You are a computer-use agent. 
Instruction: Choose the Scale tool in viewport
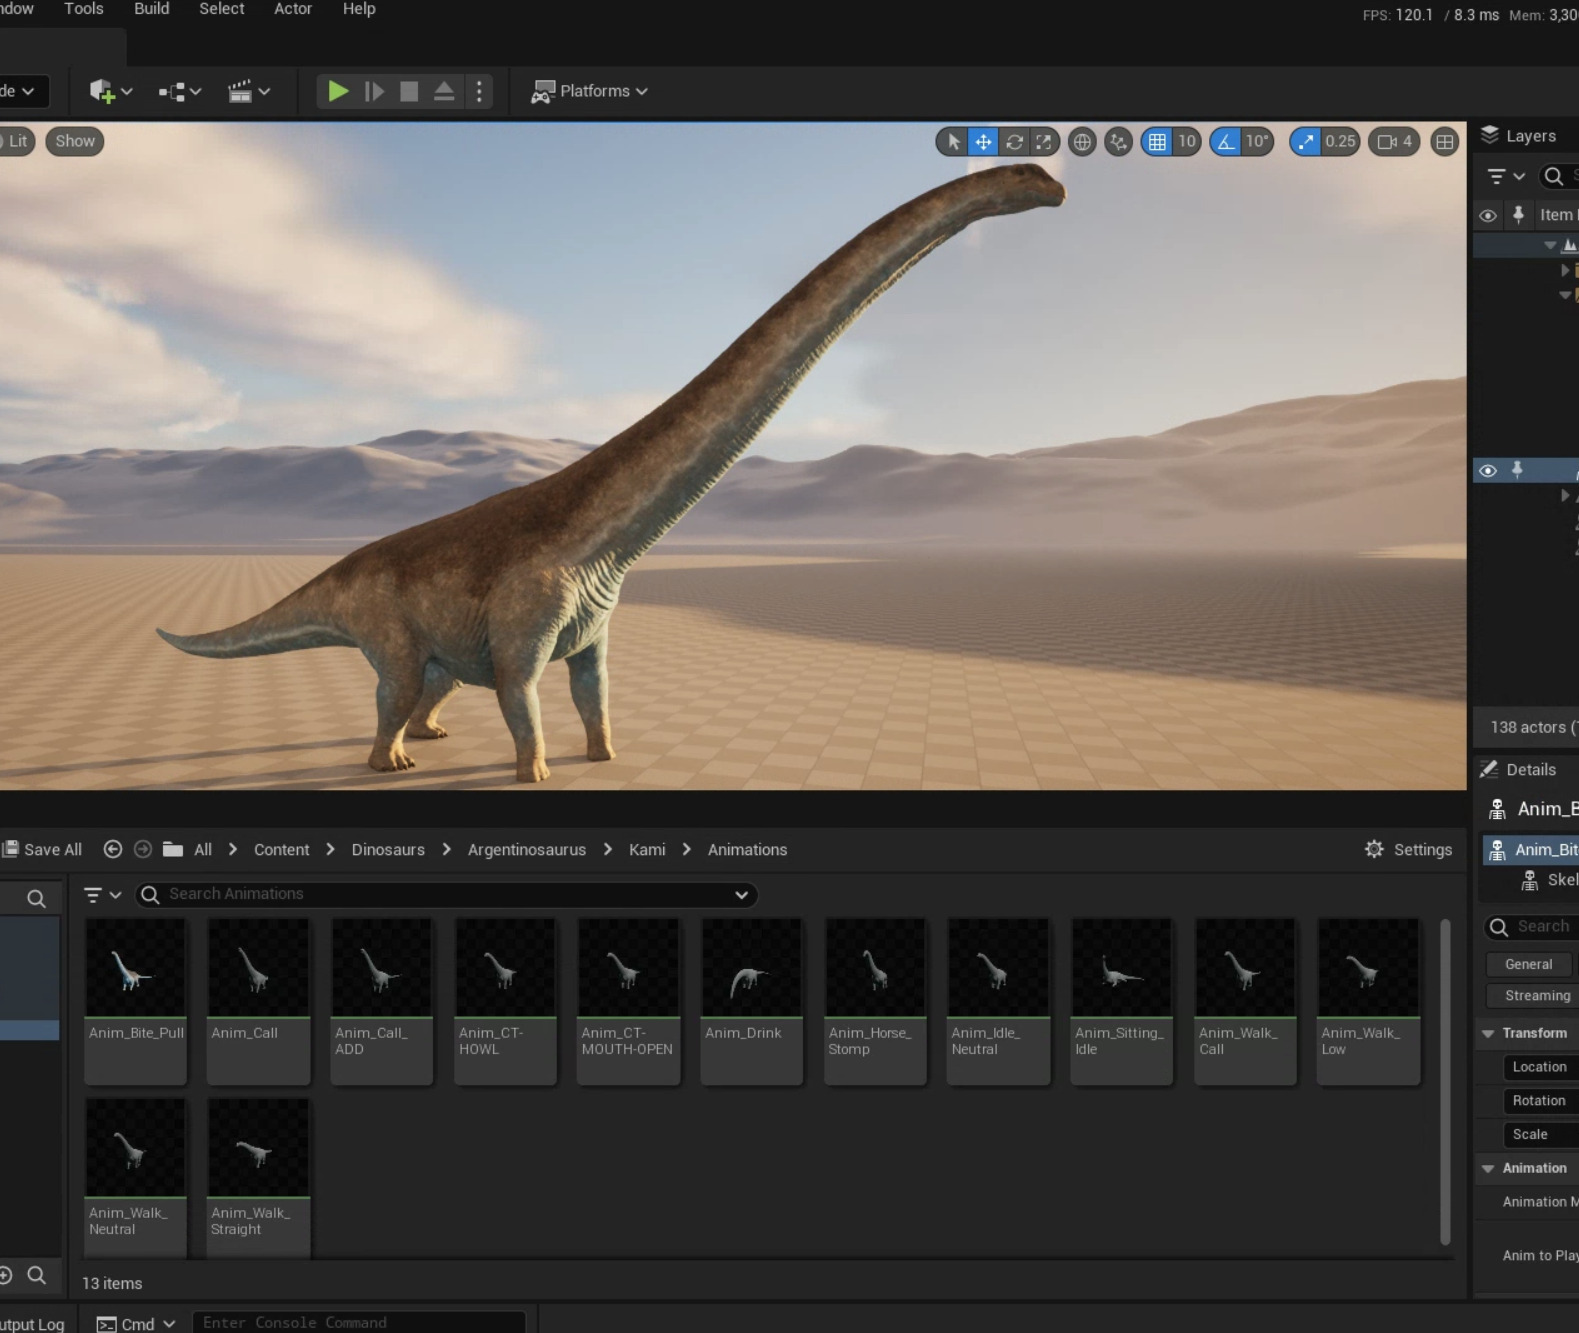pyautogui.click(x=1044, y=142)
